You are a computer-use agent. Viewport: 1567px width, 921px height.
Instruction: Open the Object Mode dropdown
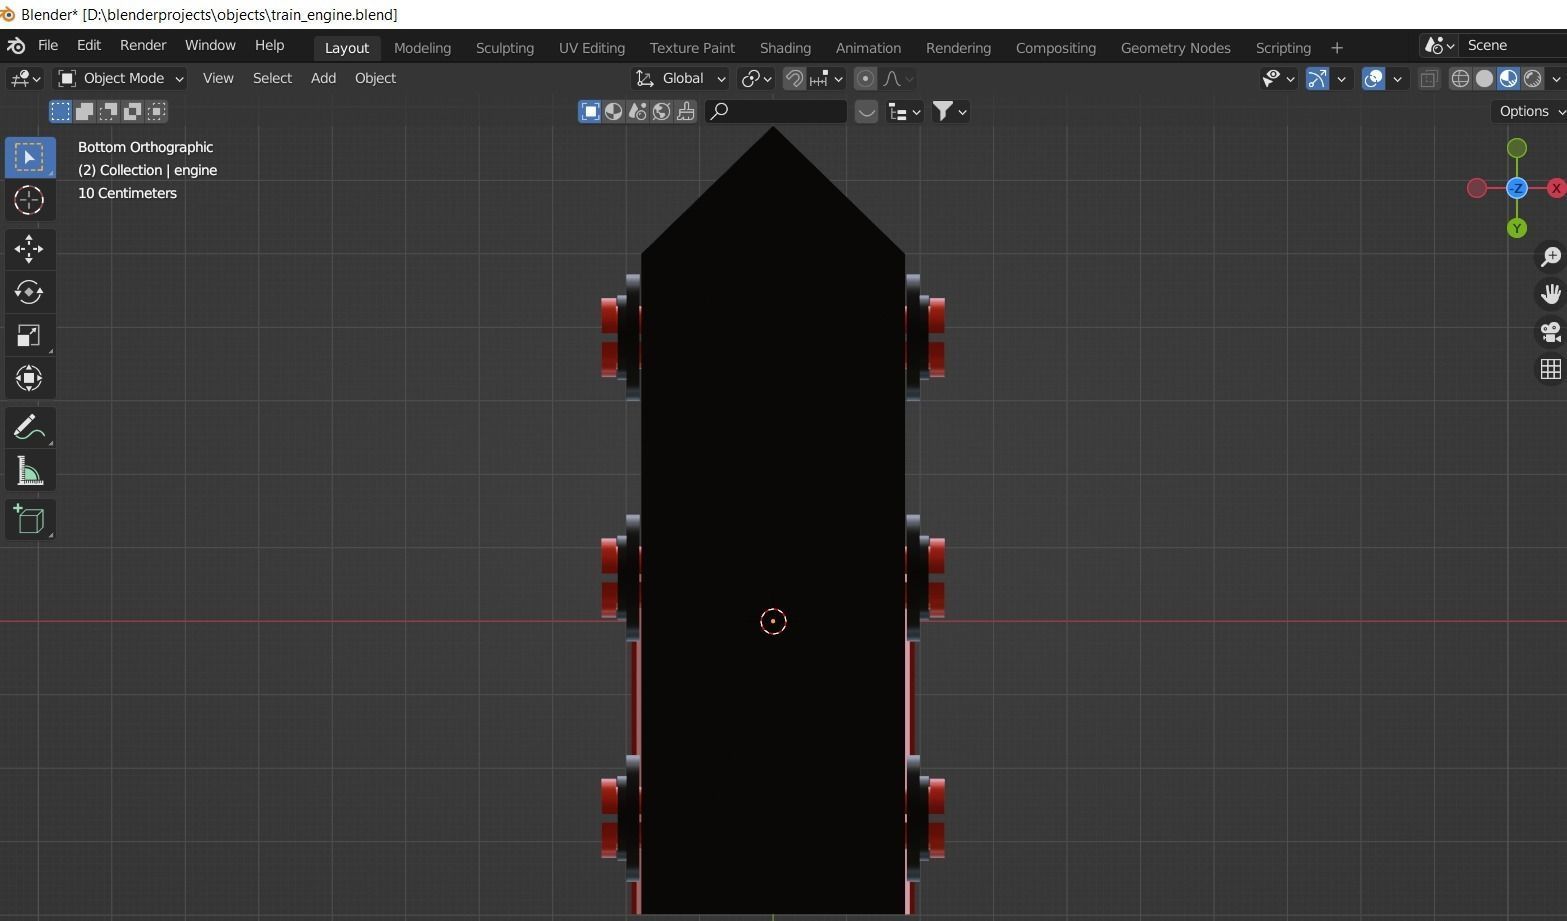(x=121, y=78)
